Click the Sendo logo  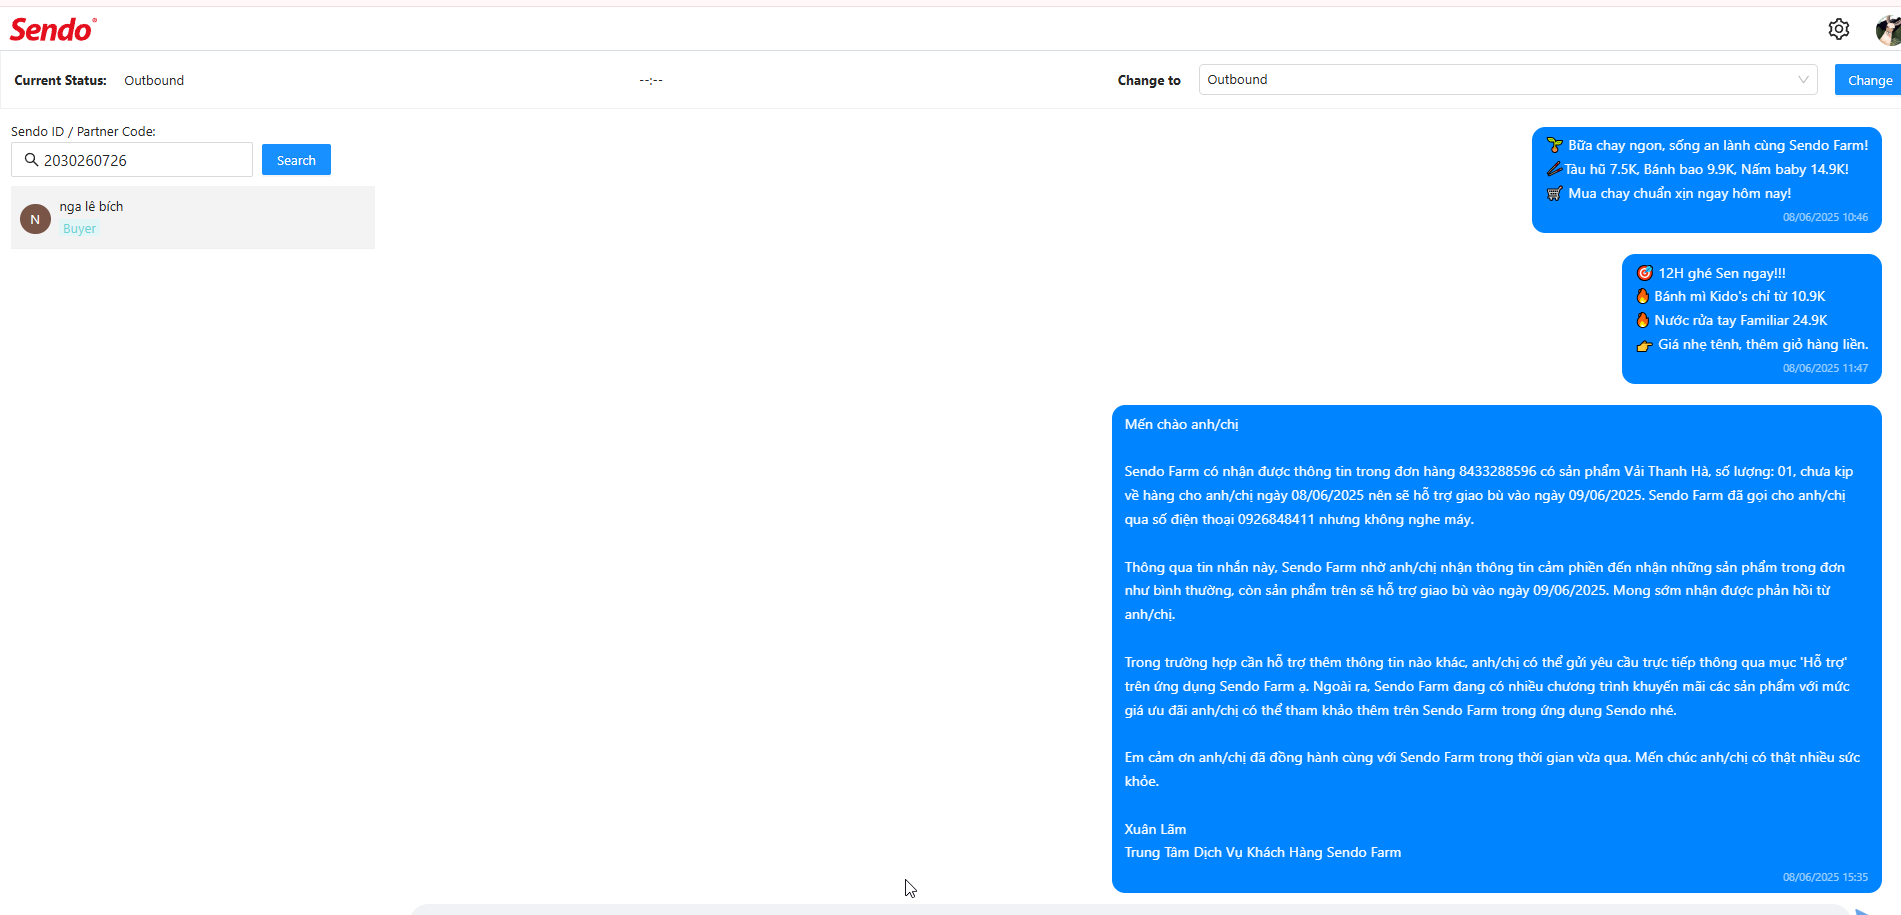tap(53, 30)
